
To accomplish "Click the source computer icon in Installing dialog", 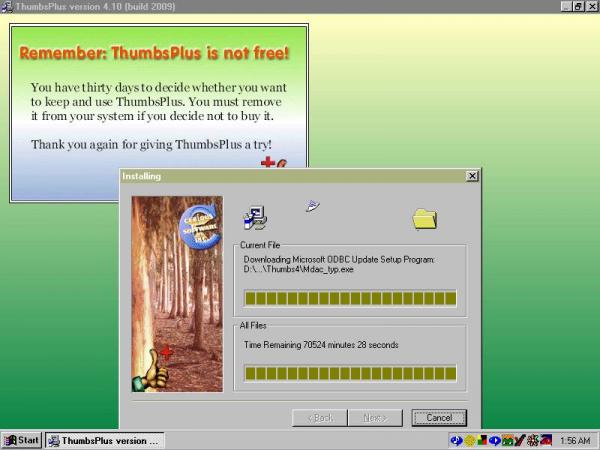I will click(x=255, y=218).
